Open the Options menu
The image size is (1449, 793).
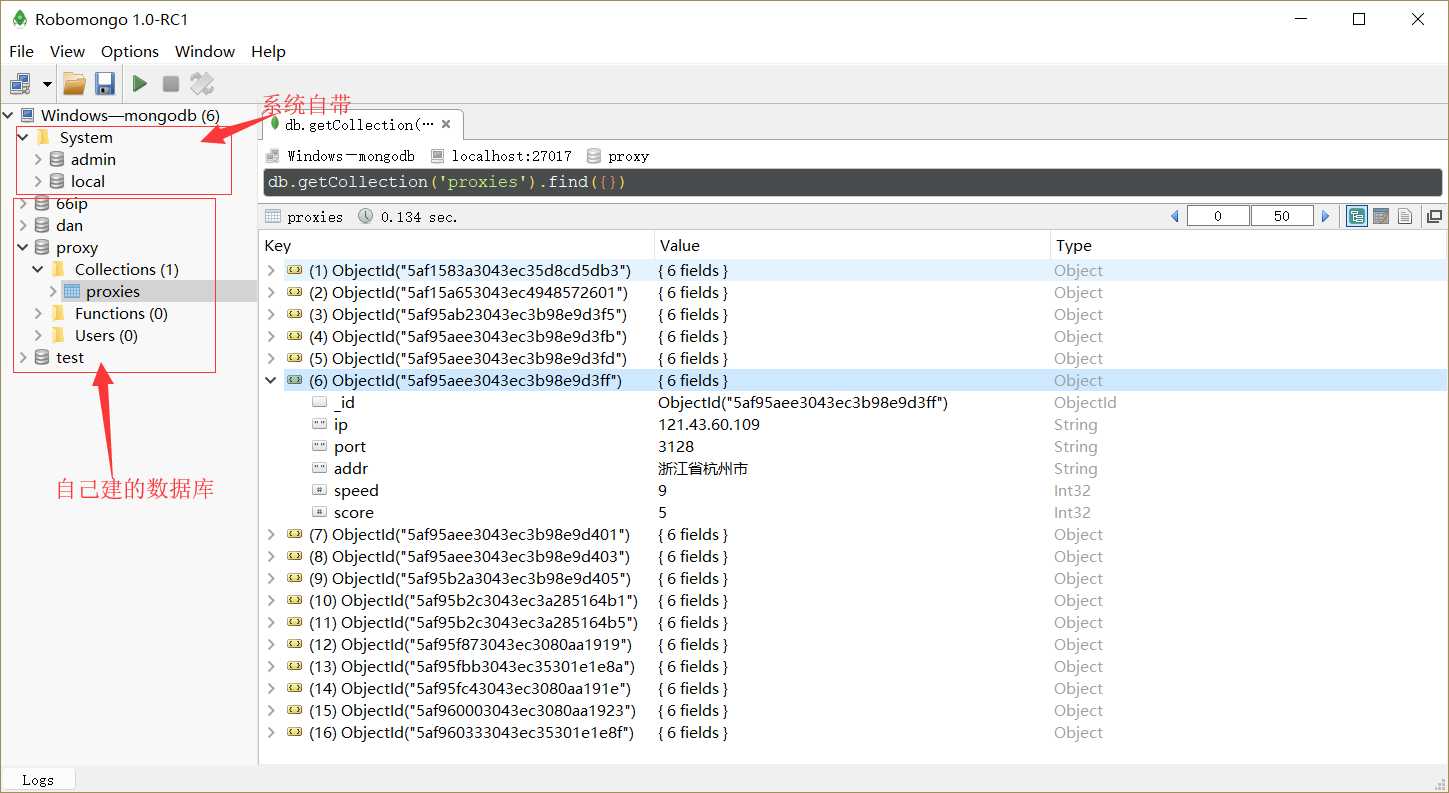pyautogui.click(x=130, y=51)
